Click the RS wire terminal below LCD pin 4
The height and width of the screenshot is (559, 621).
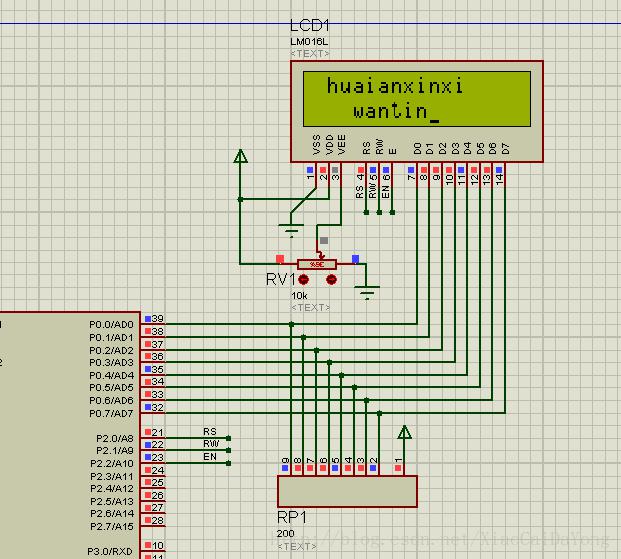click(366, 212)
